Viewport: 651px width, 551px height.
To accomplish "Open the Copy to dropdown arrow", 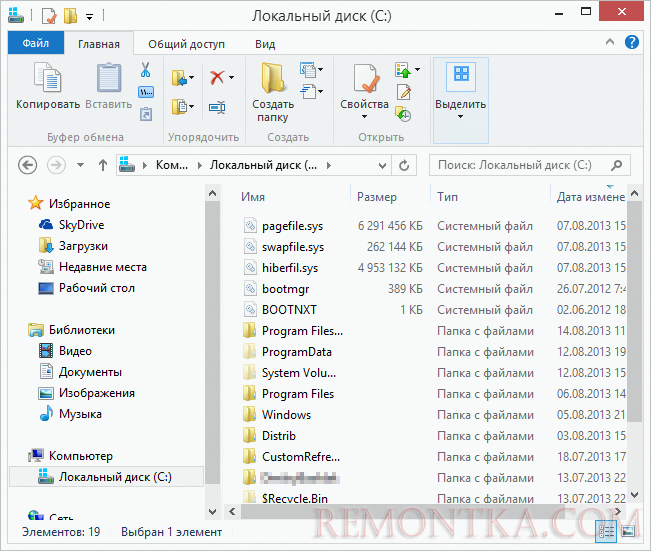I will click(191, 107).
